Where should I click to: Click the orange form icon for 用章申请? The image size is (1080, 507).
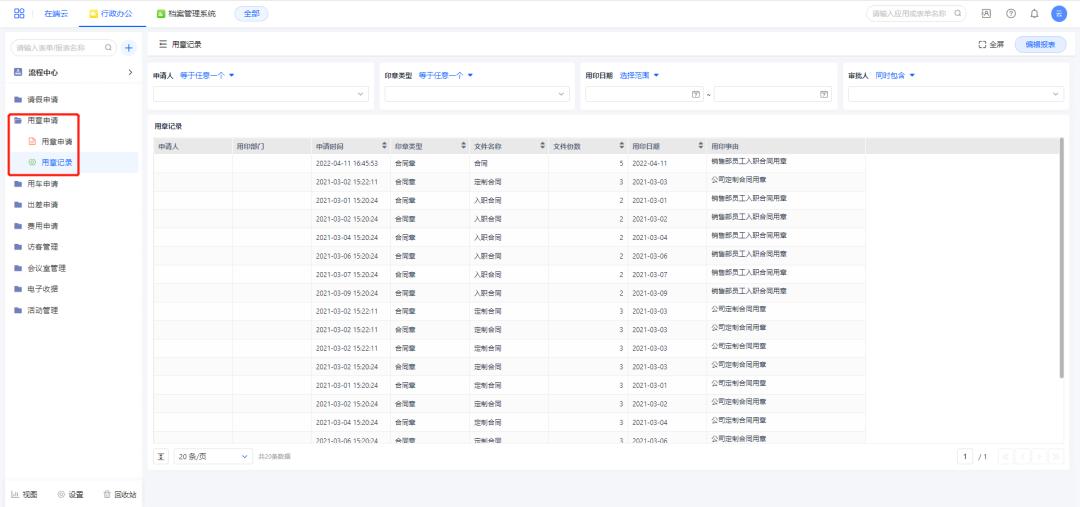pyautogui.click(x=32, y=141)
